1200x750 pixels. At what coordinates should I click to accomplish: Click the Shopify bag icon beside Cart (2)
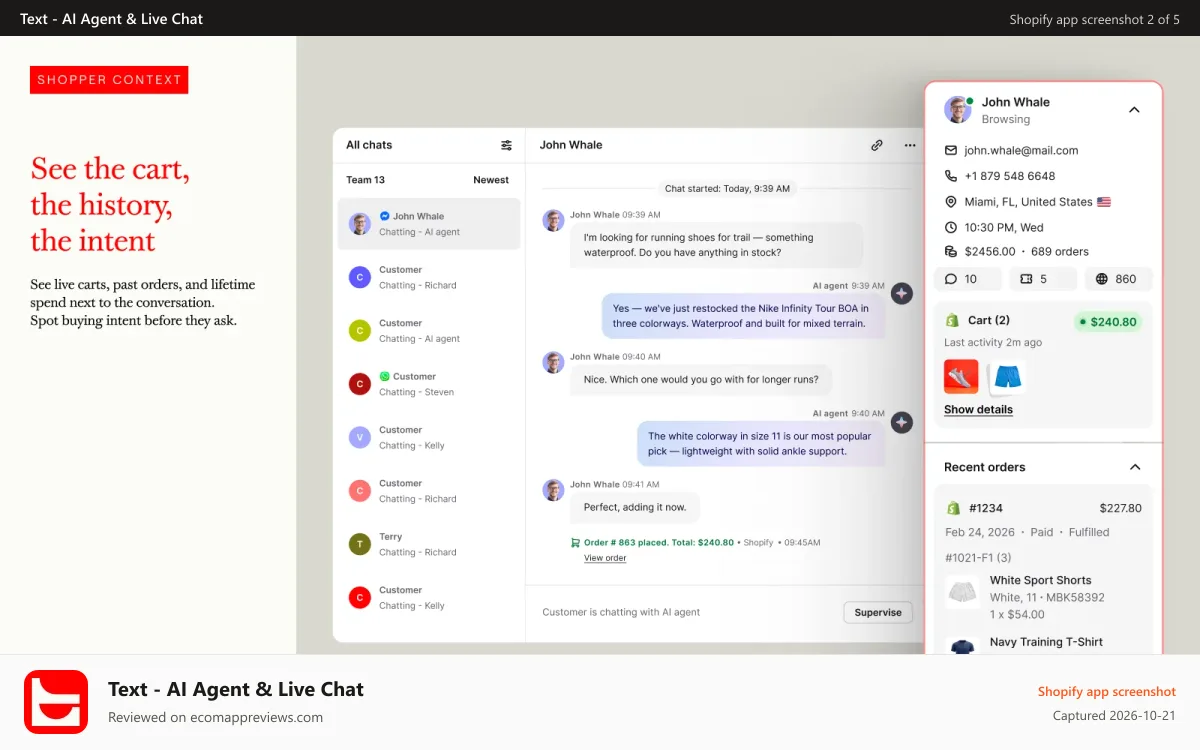tap(953, 321)
